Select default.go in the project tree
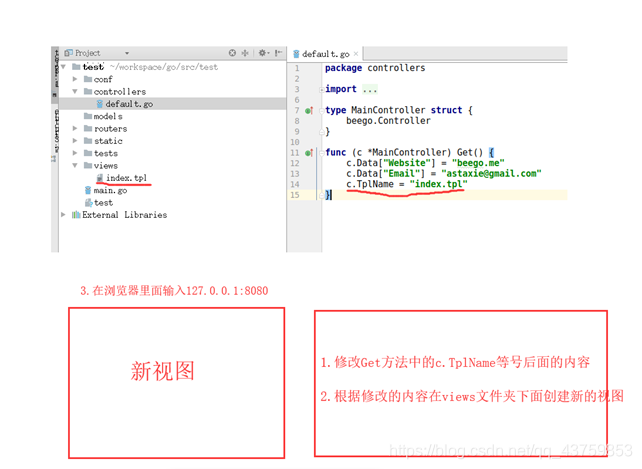Viewport: 642px width, 469px height. [x=173, y=104]
